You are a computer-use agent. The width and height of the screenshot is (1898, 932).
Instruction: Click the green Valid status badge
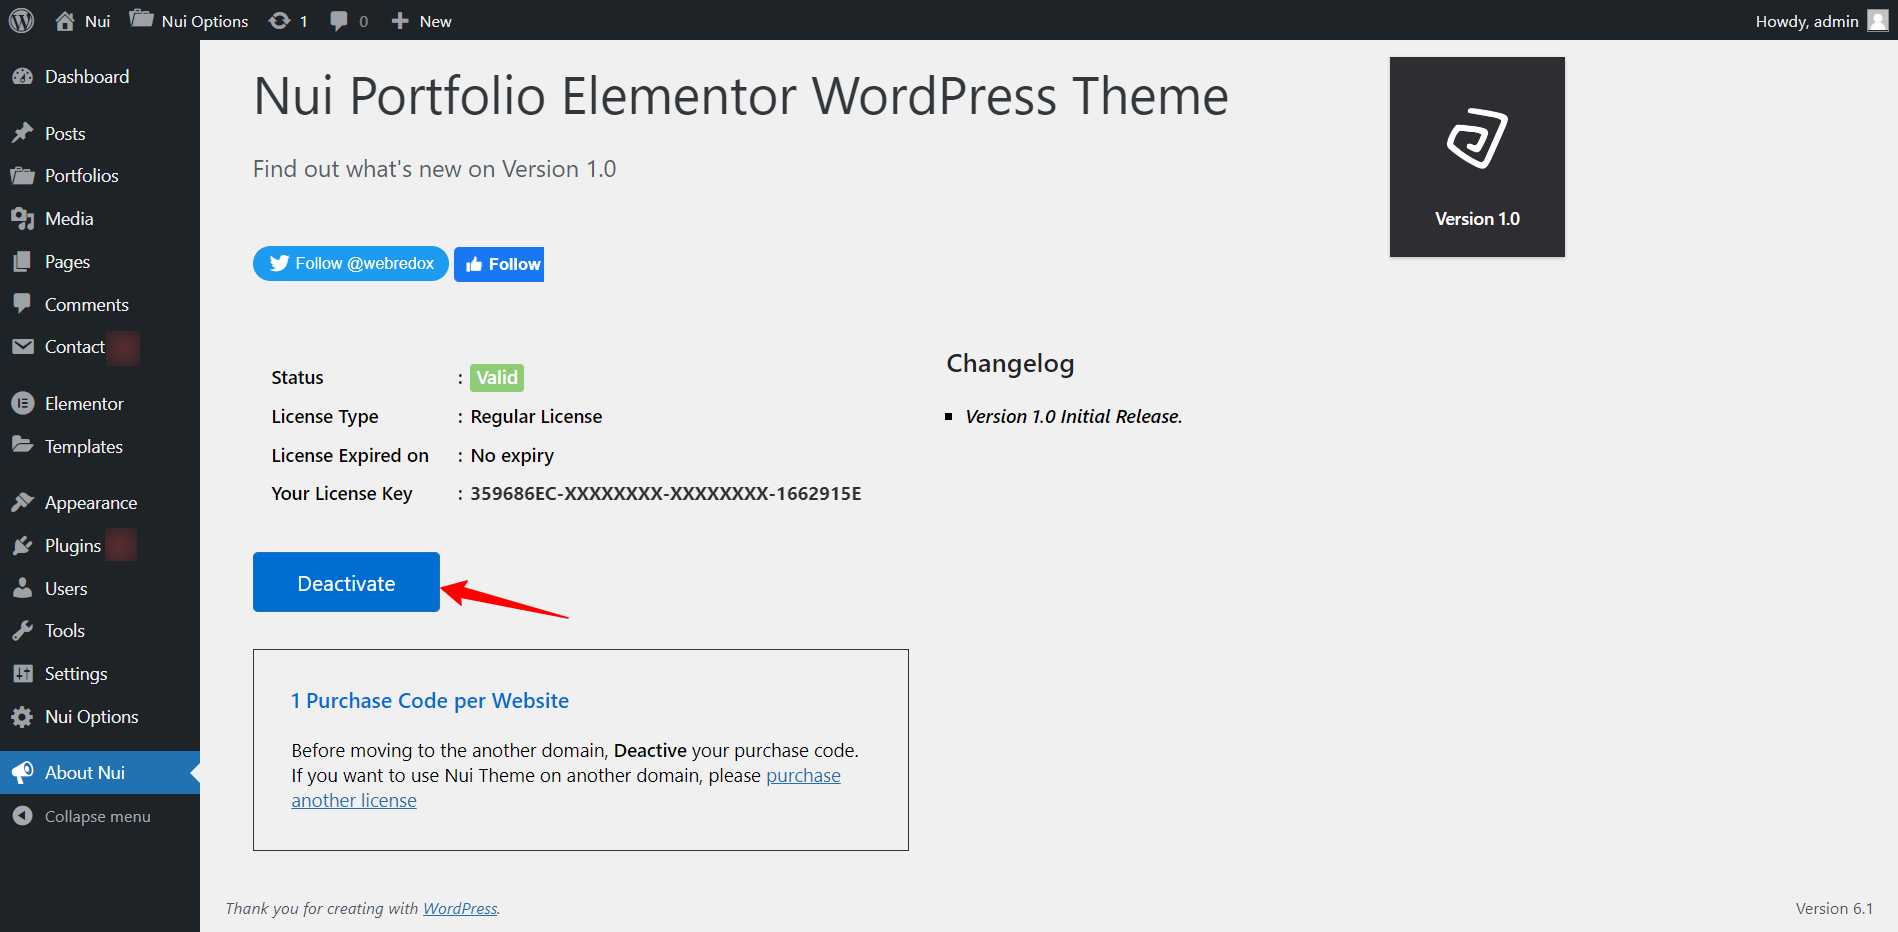click(497, 377)
